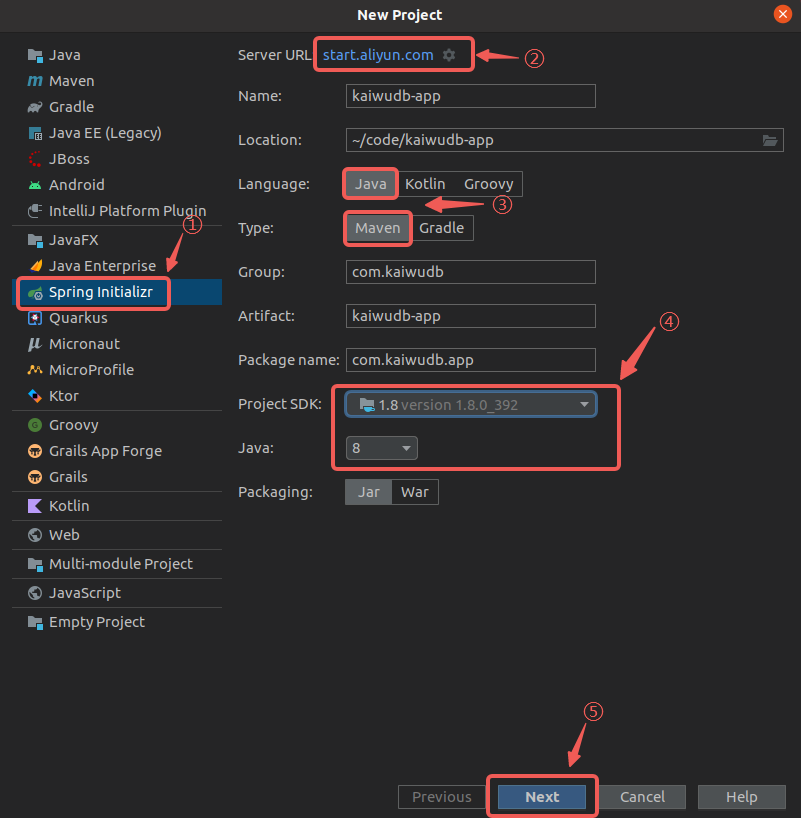Open server URL settings gear
801x818 pixels.
pos(449,55)
